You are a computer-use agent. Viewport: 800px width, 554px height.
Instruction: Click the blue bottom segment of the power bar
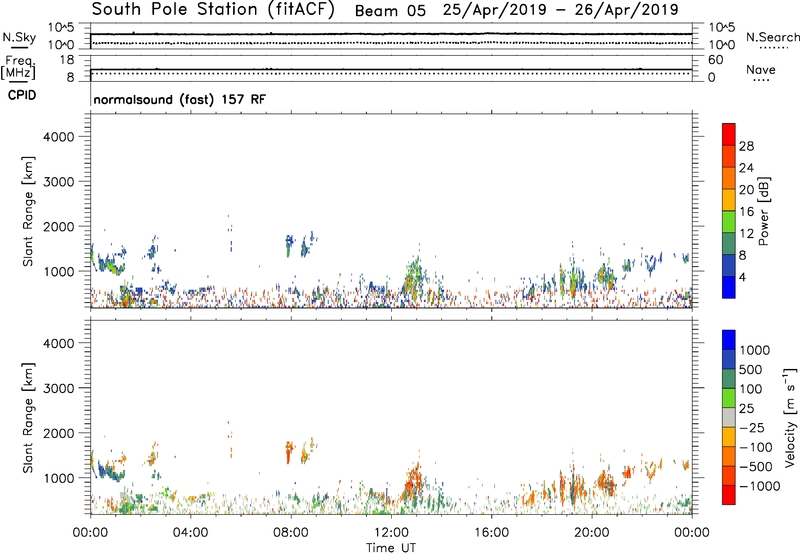point(729,287)
